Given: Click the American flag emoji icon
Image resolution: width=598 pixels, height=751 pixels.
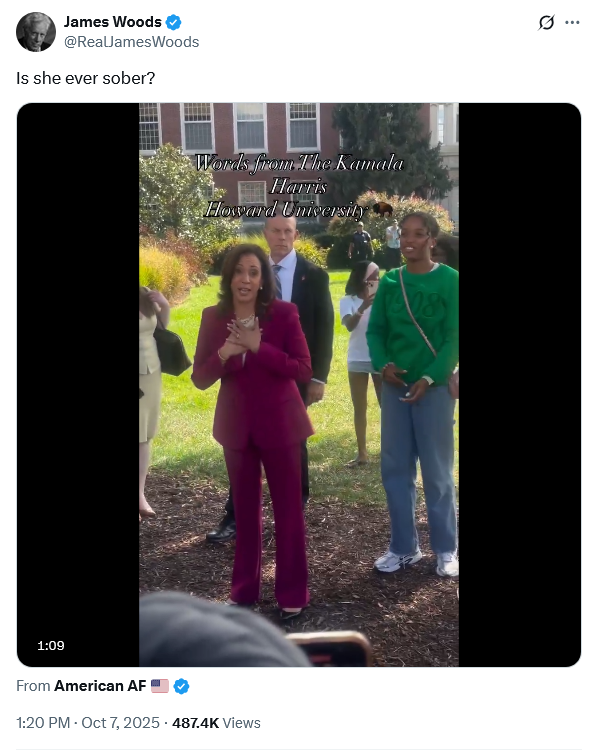Looking at the screenshot, I should [x=160, y=686].
